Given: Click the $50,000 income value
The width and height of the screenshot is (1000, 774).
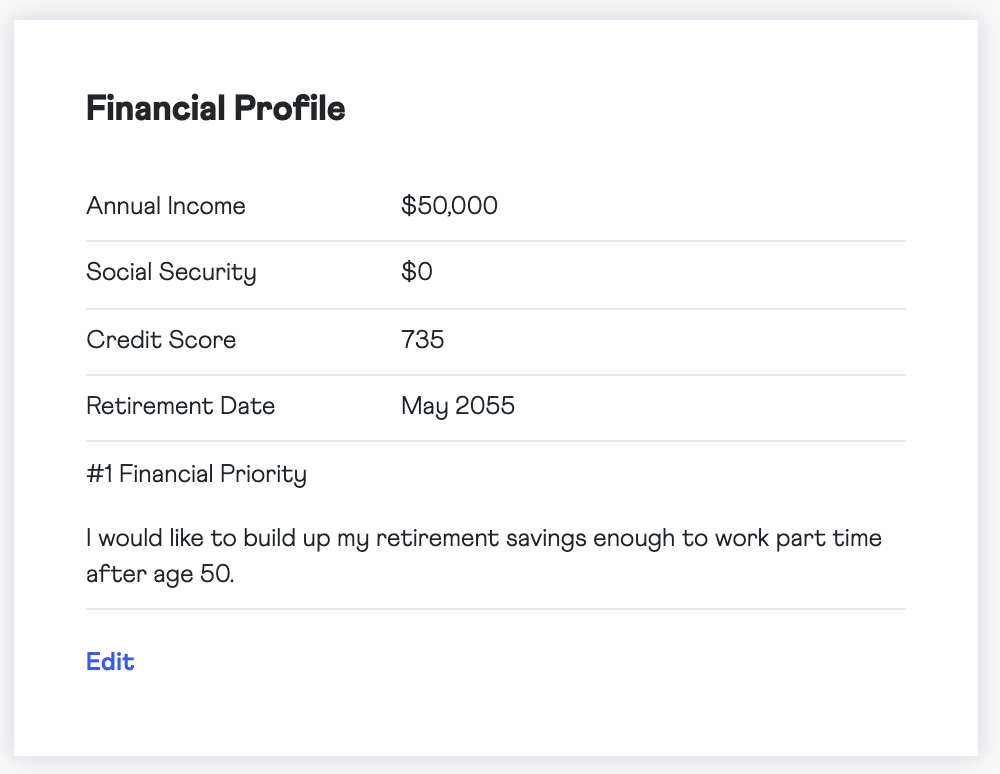Looking at the screenshot, I should tap(449, 206).
